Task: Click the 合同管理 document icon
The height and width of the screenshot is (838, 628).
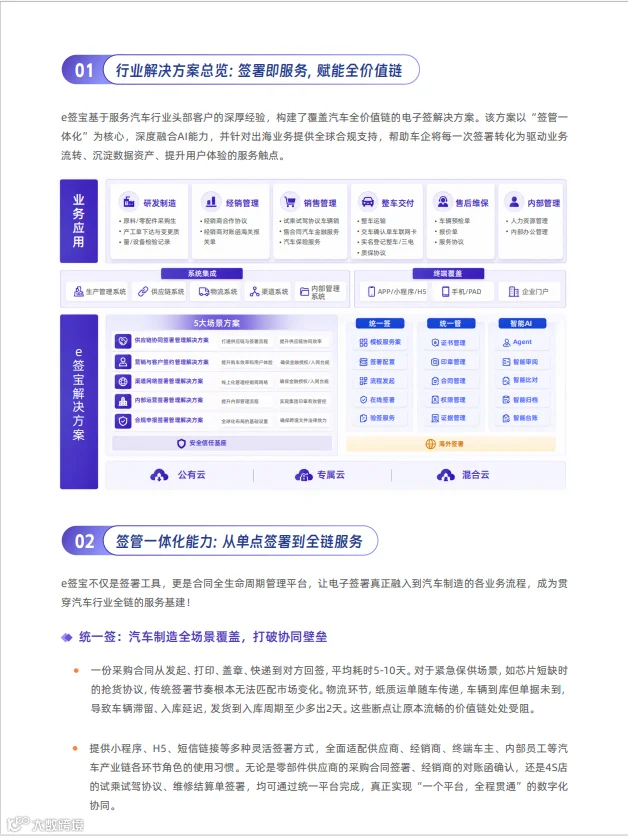Action: point(435,381)
